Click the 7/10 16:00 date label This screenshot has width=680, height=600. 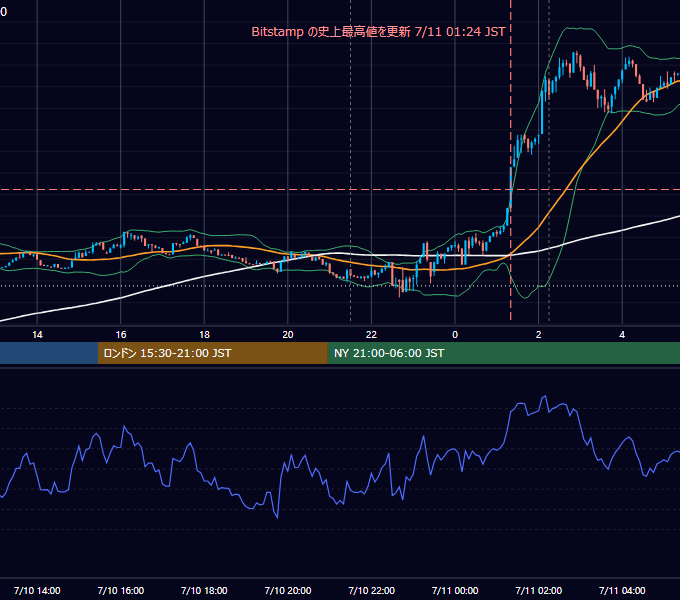coord(121,590)
